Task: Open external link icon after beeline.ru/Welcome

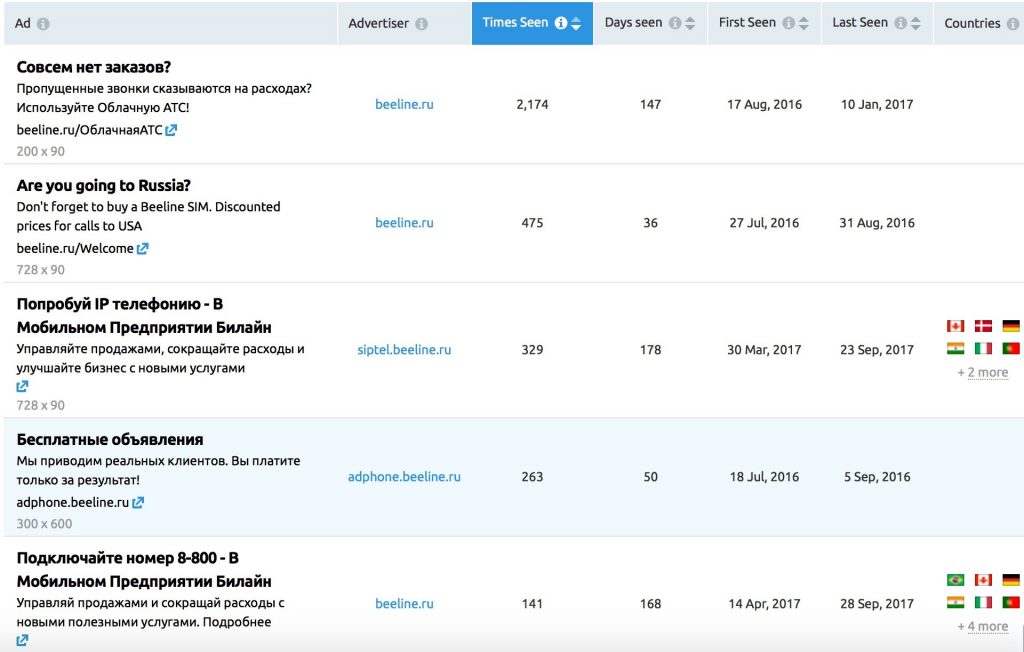Action: 142,248
